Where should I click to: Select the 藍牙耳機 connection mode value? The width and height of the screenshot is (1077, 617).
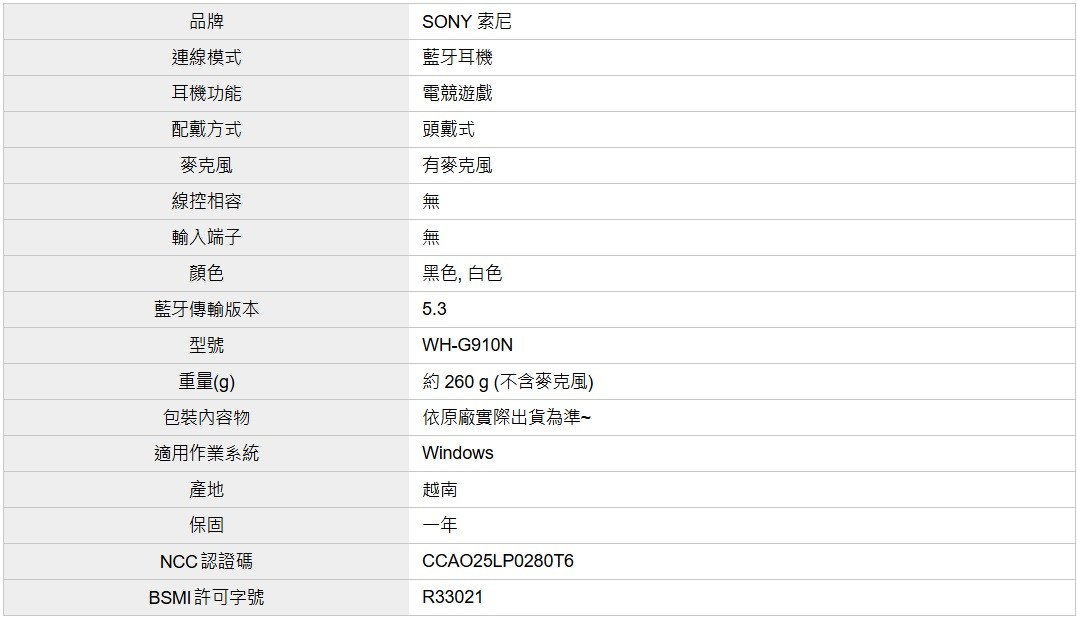click(457, 58)
